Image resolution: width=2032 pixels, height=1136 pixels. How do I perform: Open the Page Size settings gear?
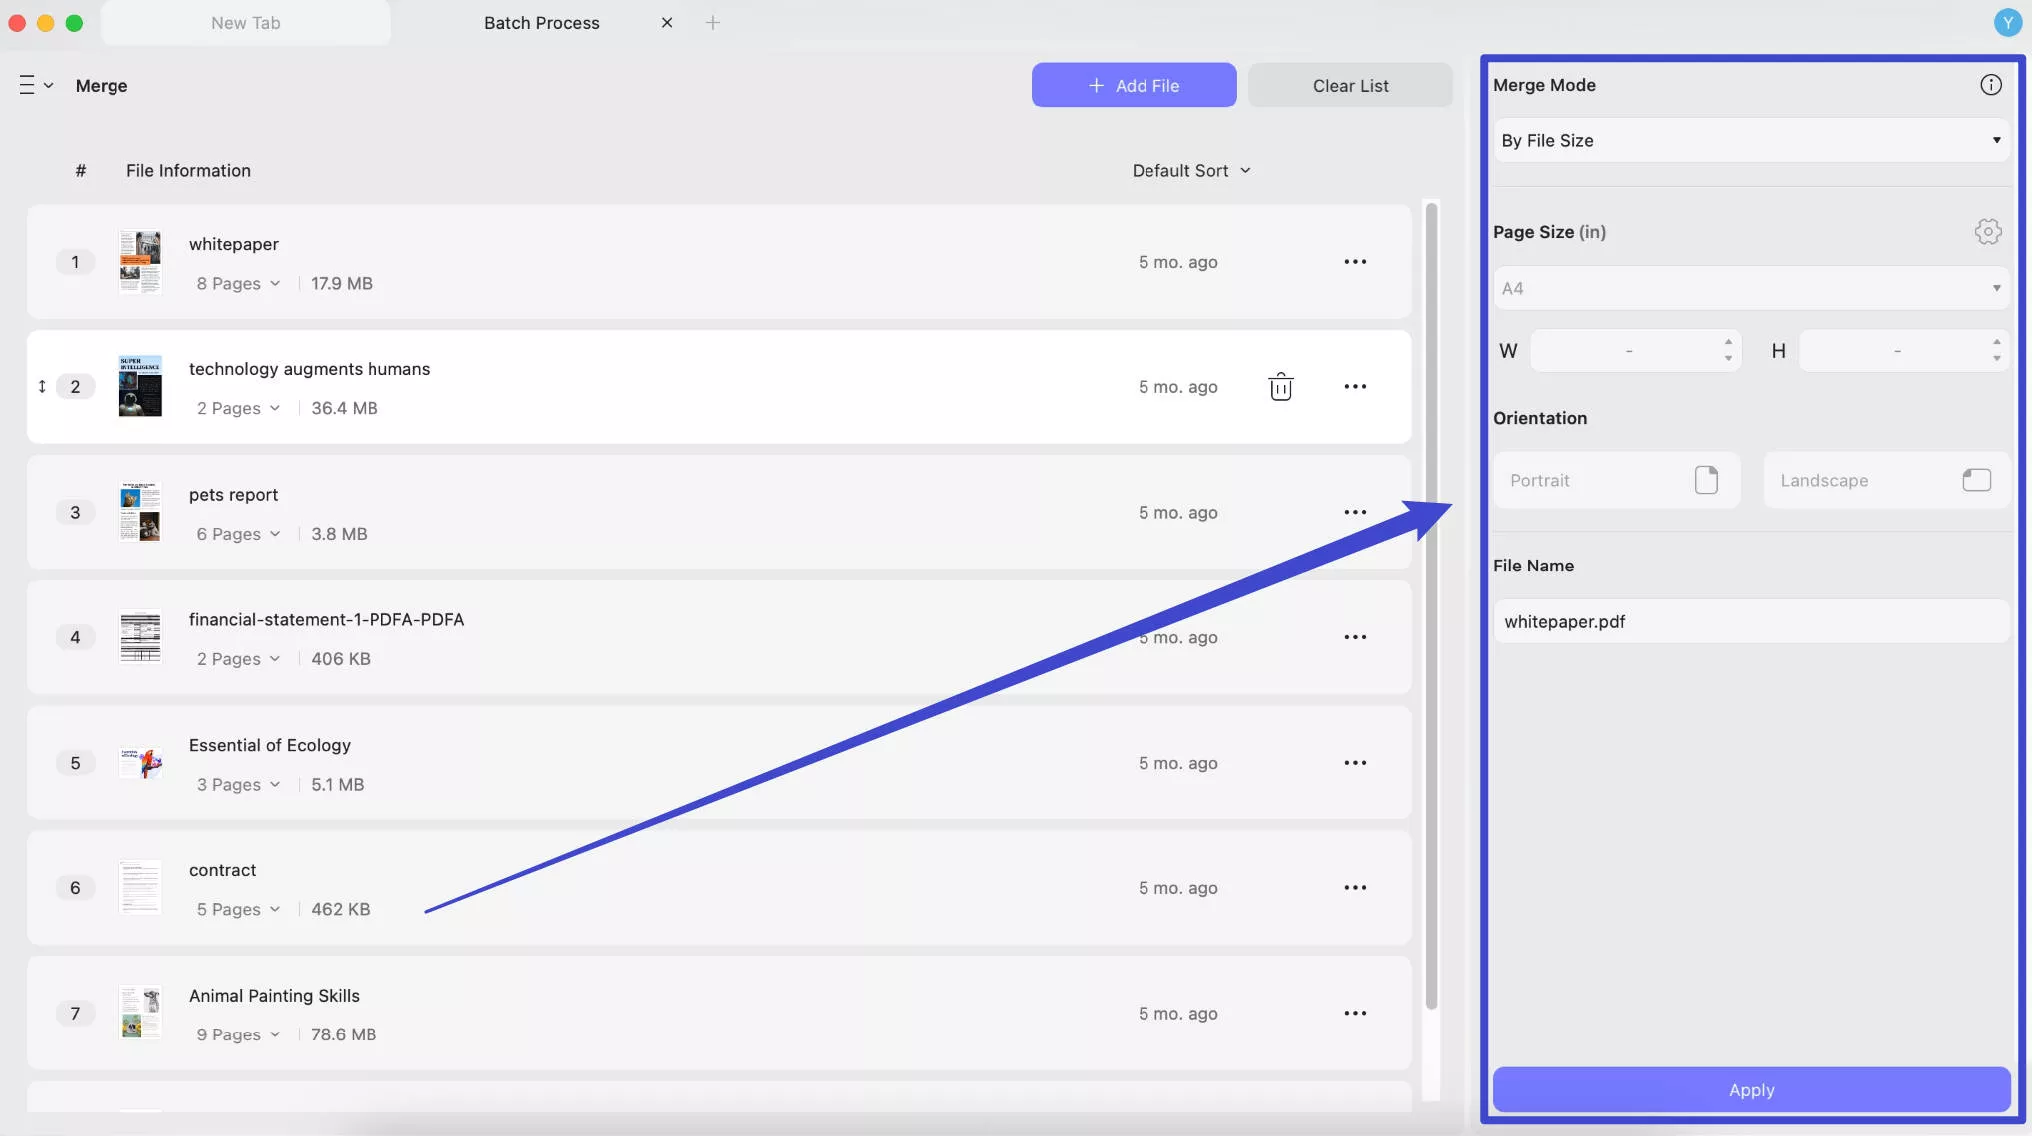click(x=1988, y=232)
